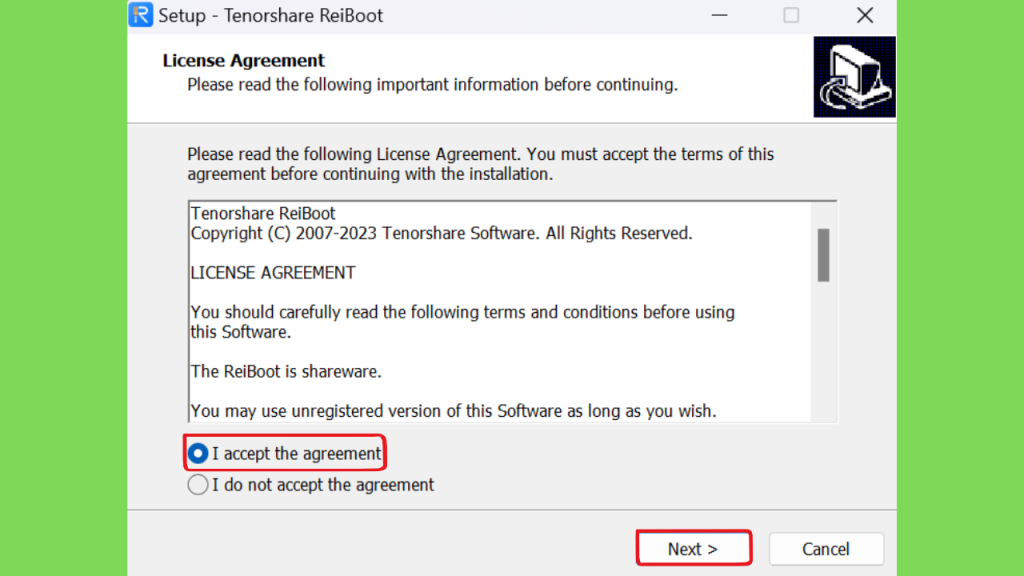
Task: Click the installer computer graphic icon
Action: click(x=854, y=77)
